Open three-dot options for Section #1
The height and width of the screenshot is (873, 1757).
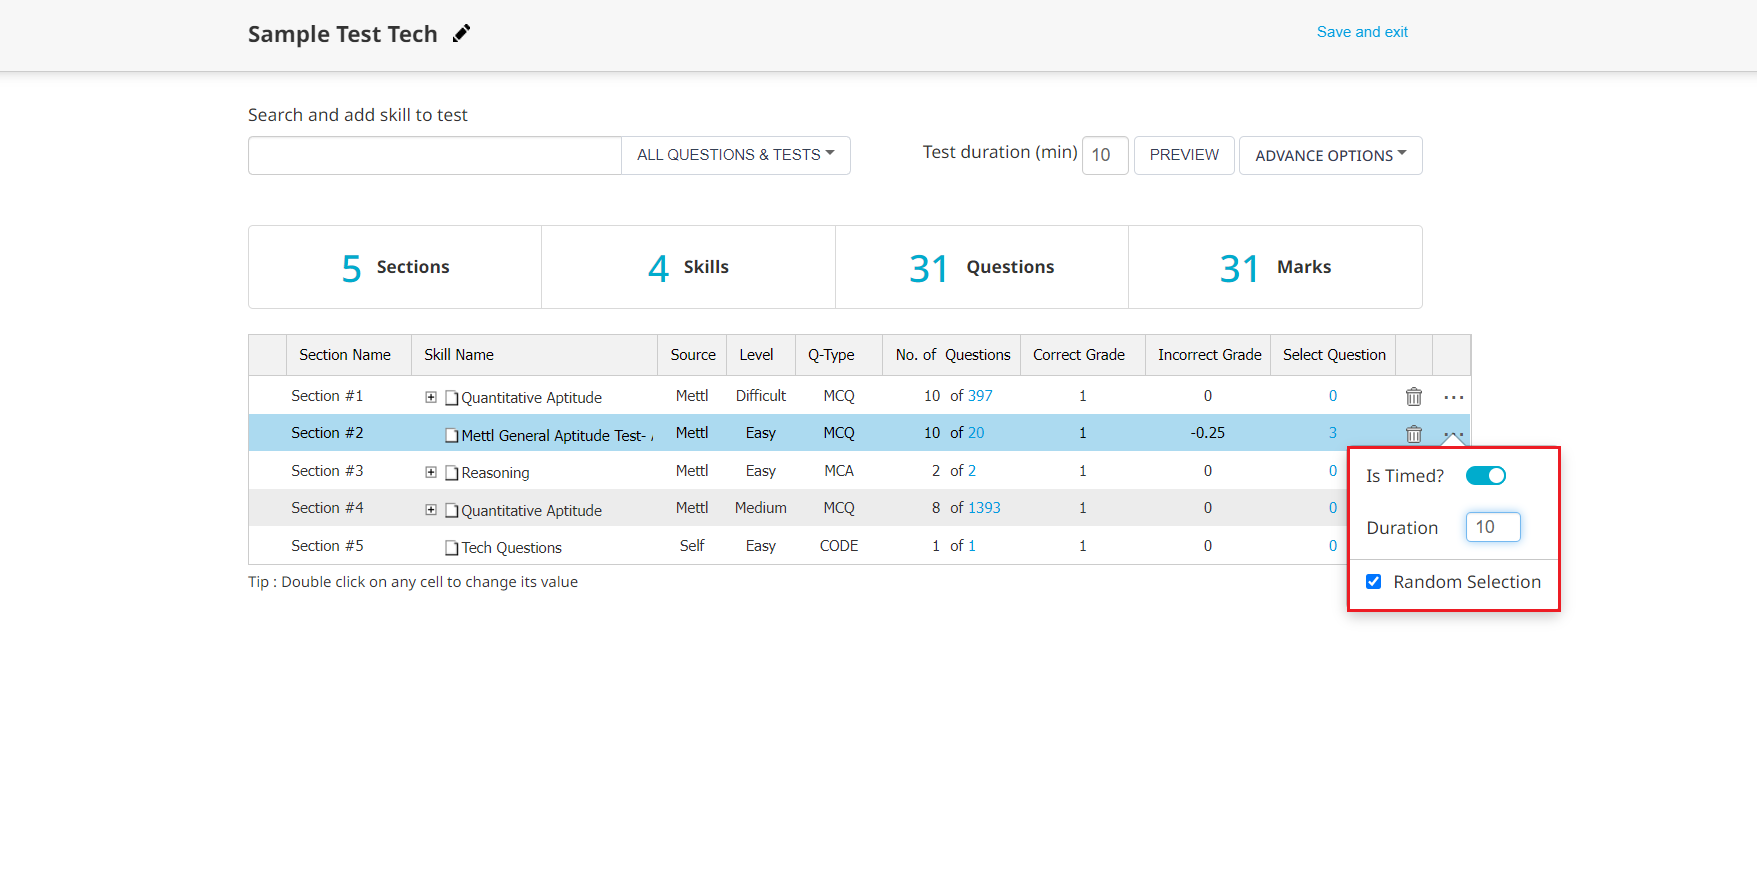1453,397
